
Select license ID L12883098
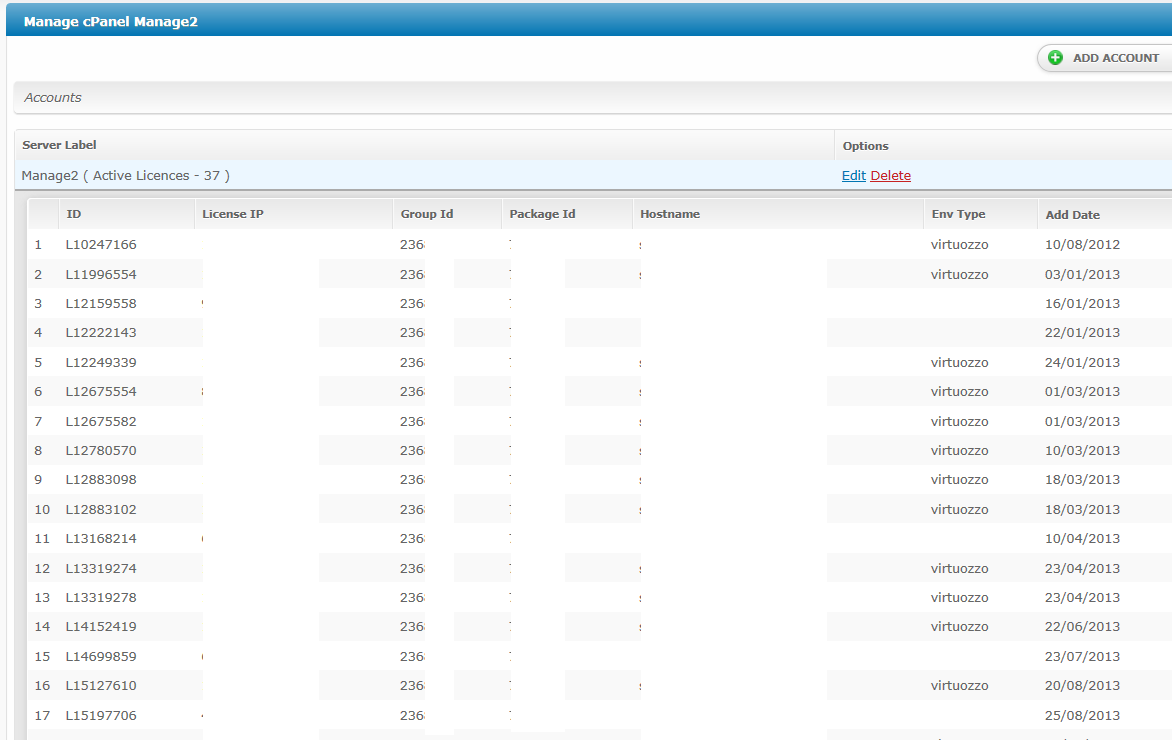(101, 480)
